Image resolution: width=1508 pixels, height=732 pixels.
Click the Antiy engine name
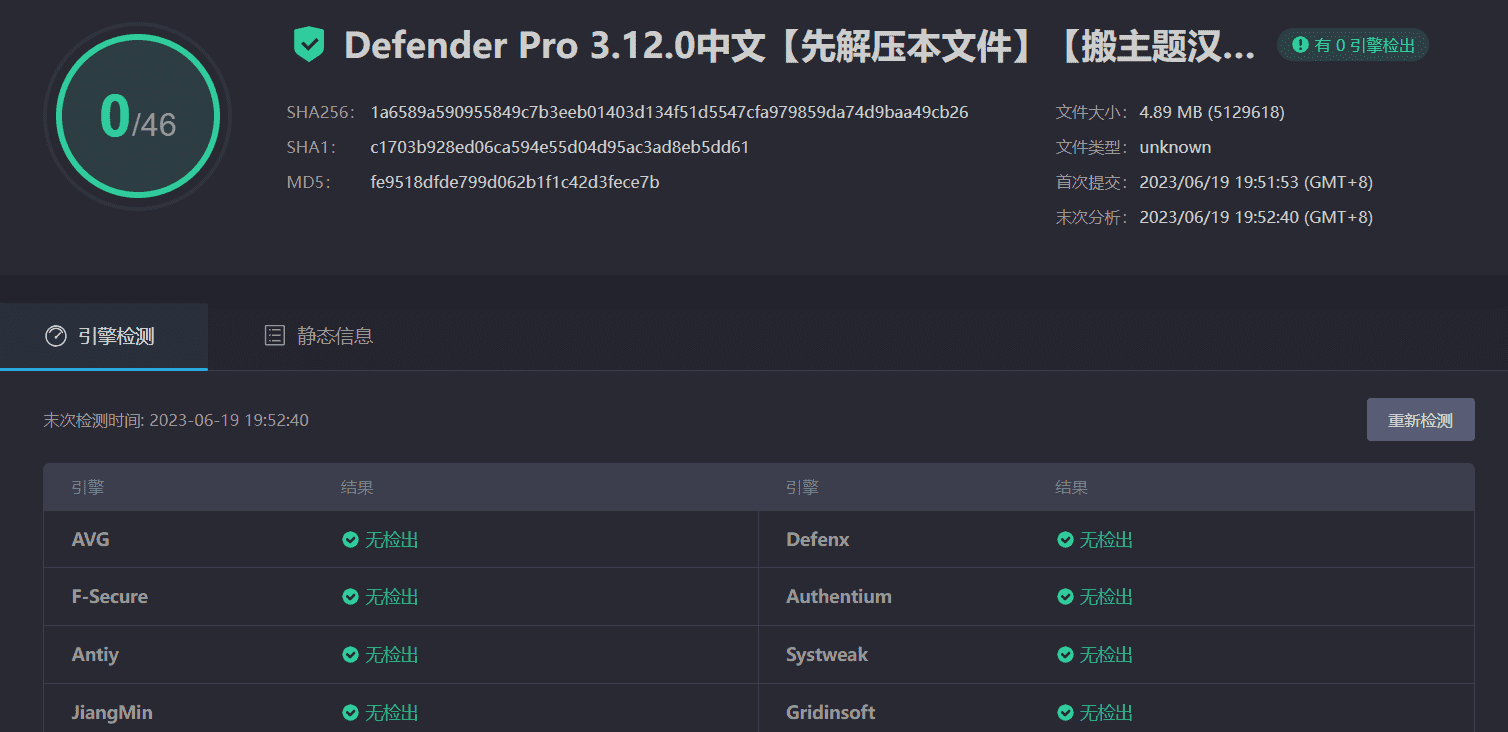tap(95, 655)
